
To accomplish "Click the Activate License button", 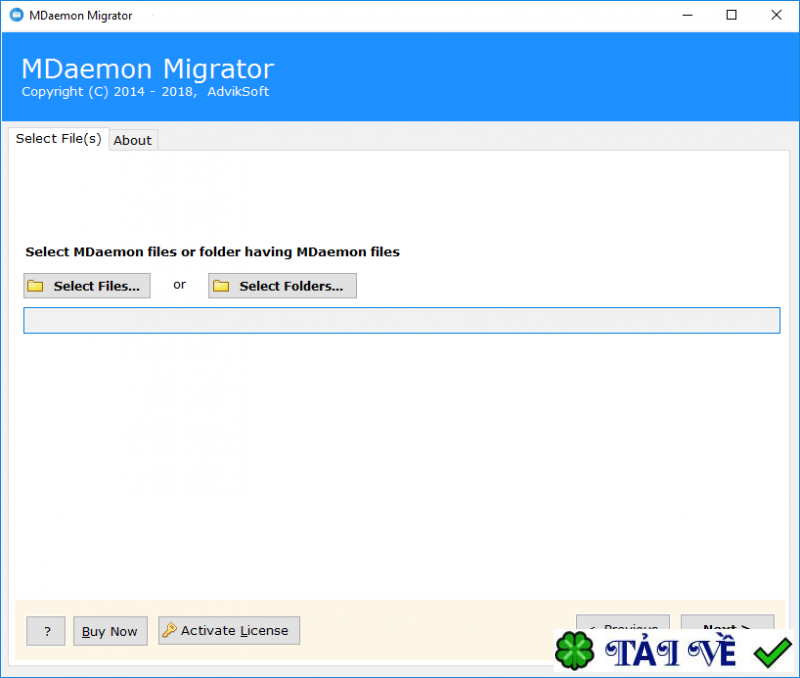I will coord(229,631).
